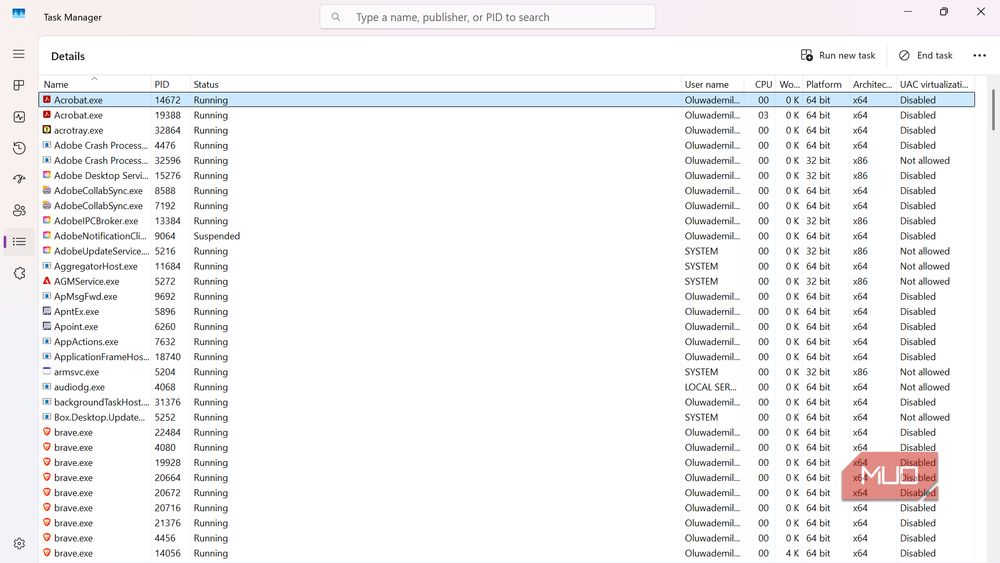Screen dimensions: 1000x563
Task: Select the Apoint.exe process name
Action: point(76,326)
